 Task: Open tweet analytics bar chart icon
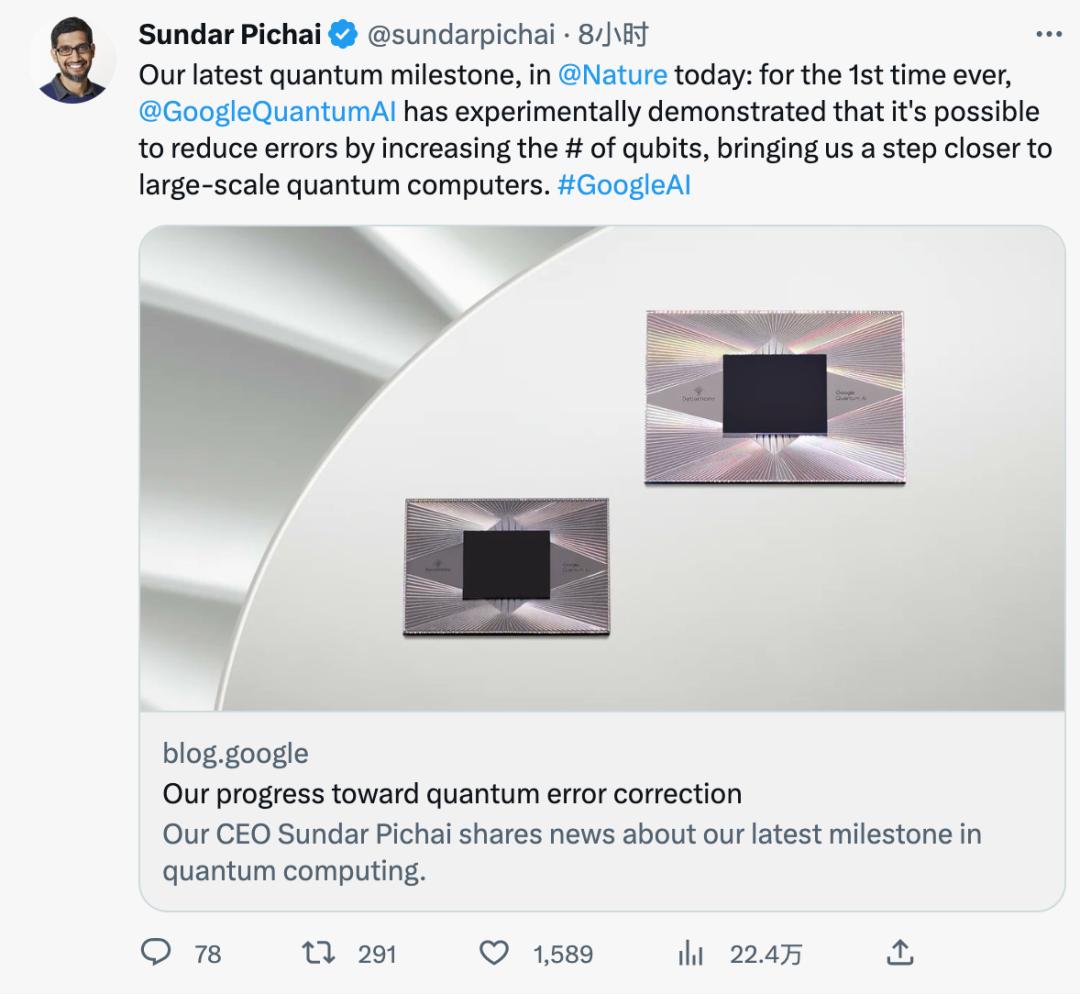tap(690, 953)
